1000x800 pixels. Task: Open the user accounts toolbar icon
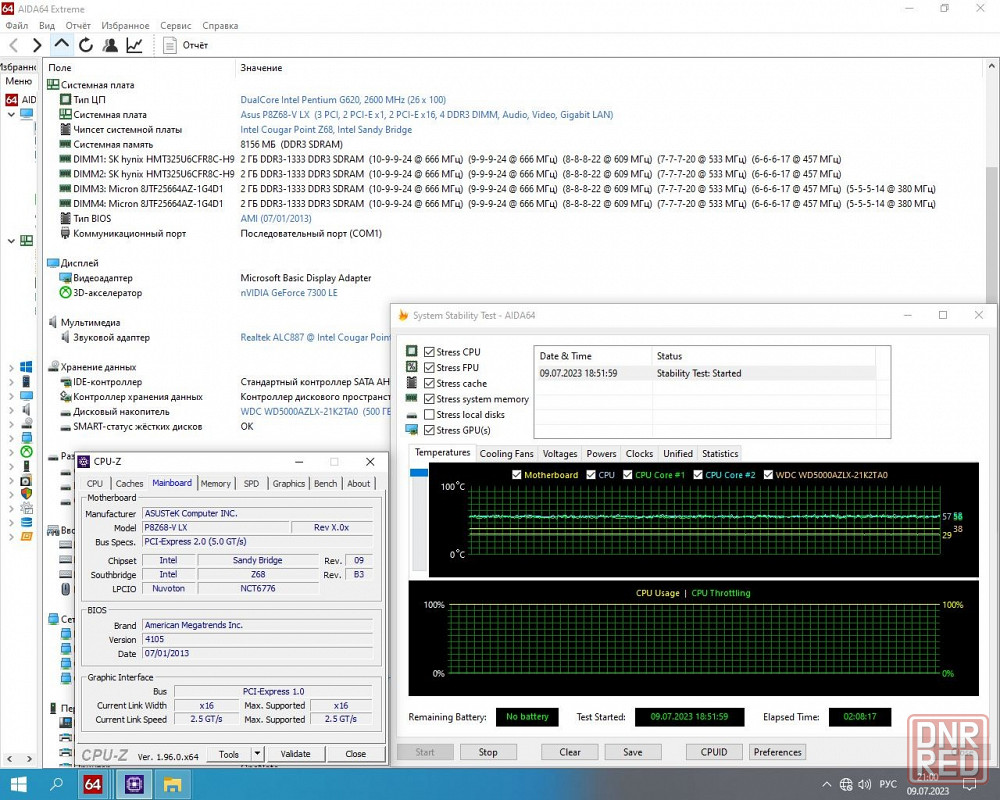[x=110, y=45]
